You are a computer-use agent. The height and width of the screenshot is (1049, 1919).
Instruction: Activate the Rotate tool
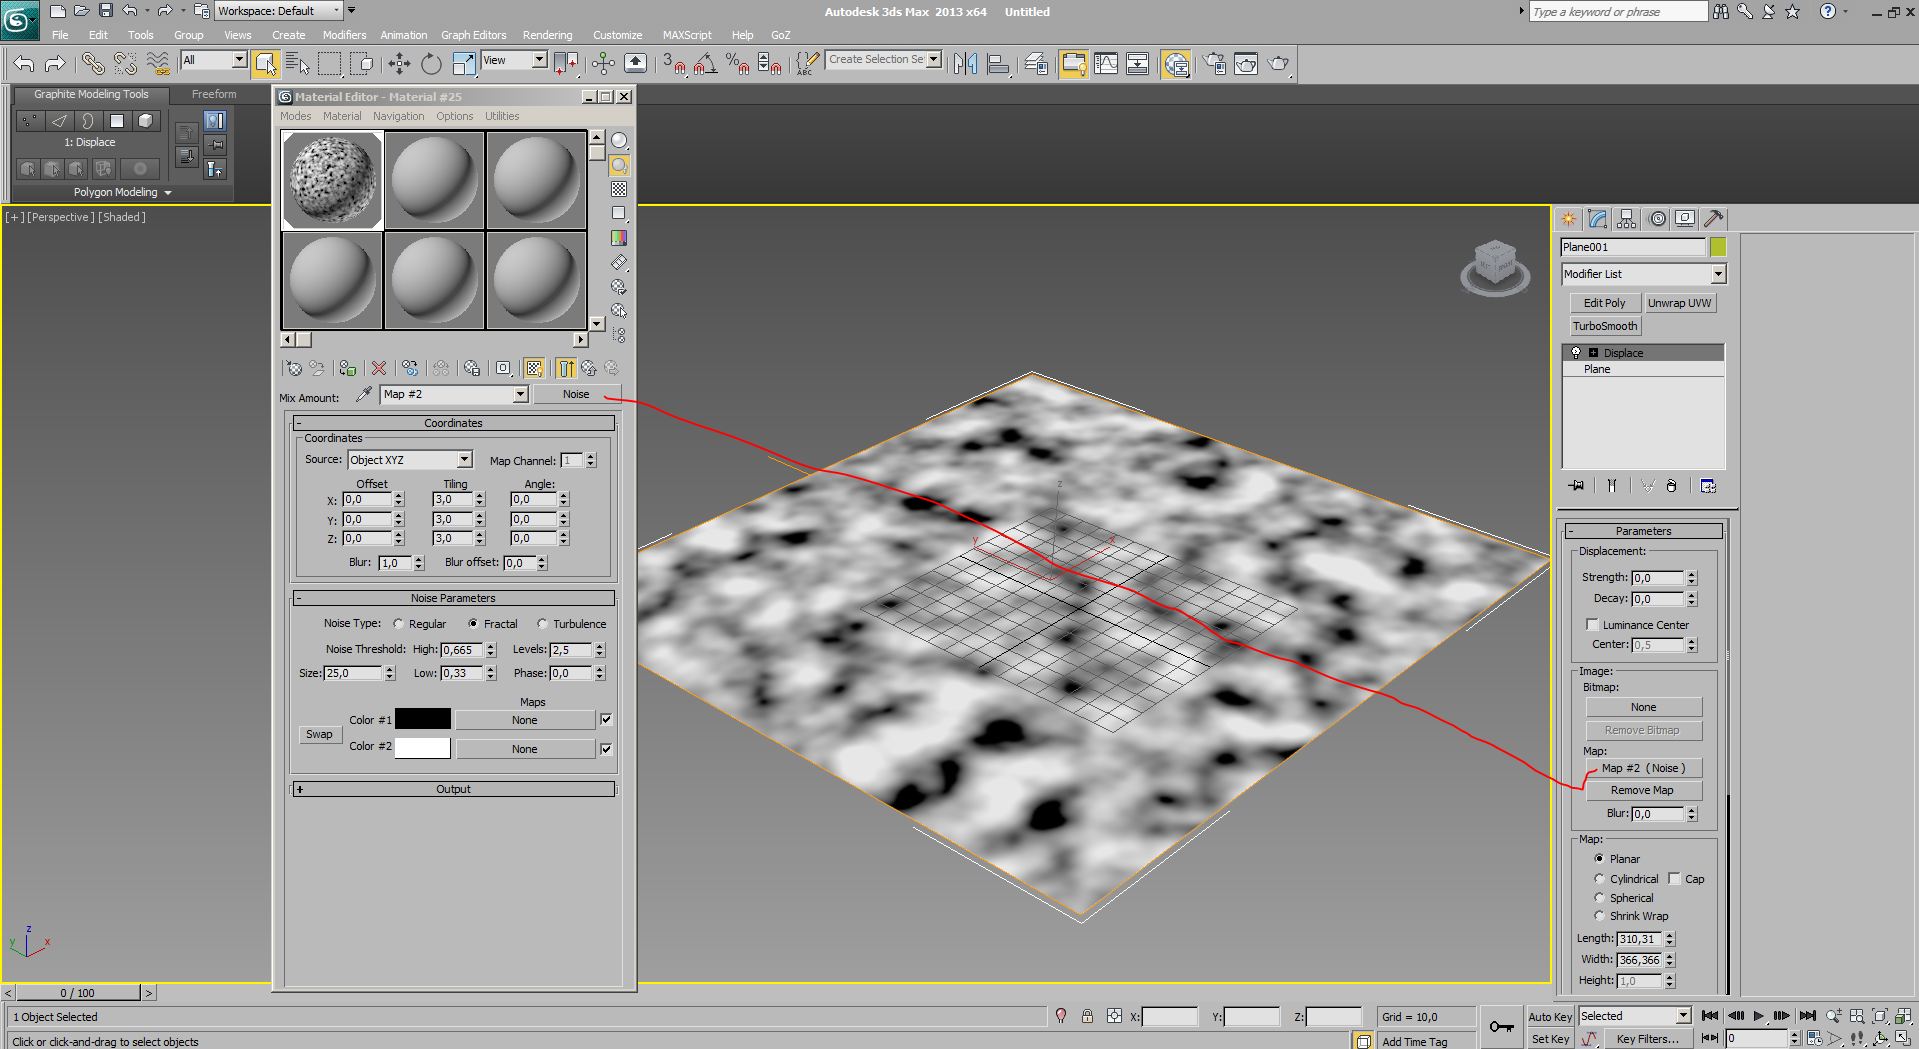pyautogui.click(x=431, y=64)
